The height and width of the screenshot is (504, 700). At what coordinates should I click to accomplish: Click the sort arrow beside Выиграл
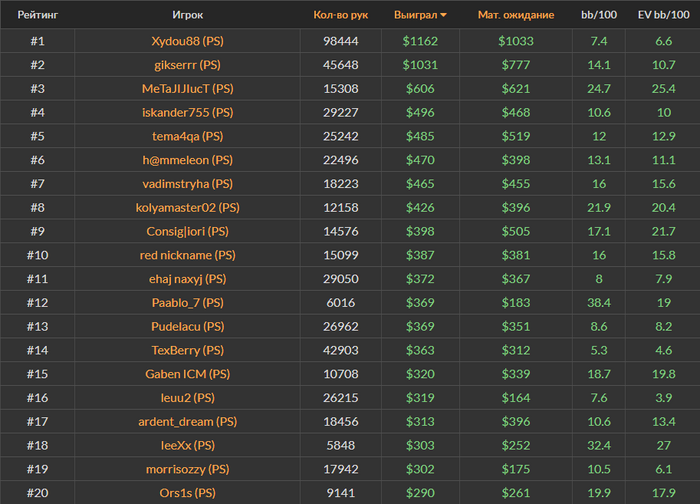coord(443,16)
